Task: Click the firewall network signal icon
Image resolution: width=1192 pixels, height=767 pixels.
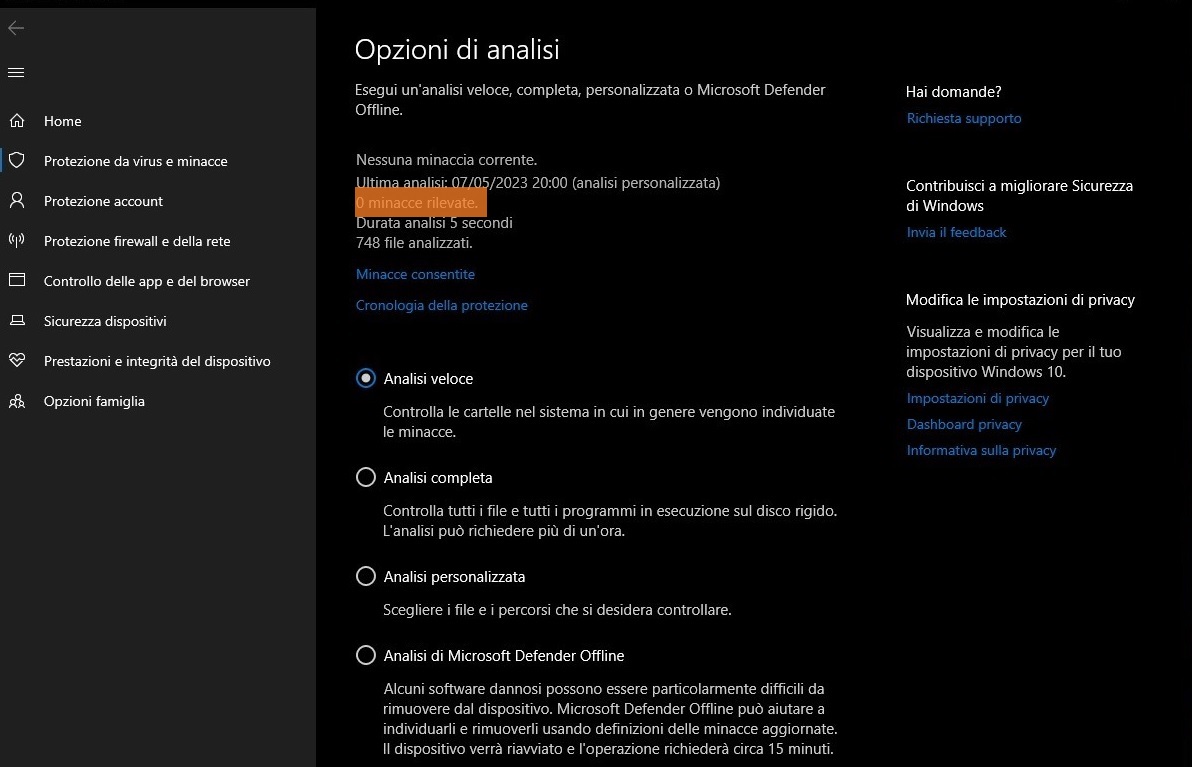Action: point(16,241)
